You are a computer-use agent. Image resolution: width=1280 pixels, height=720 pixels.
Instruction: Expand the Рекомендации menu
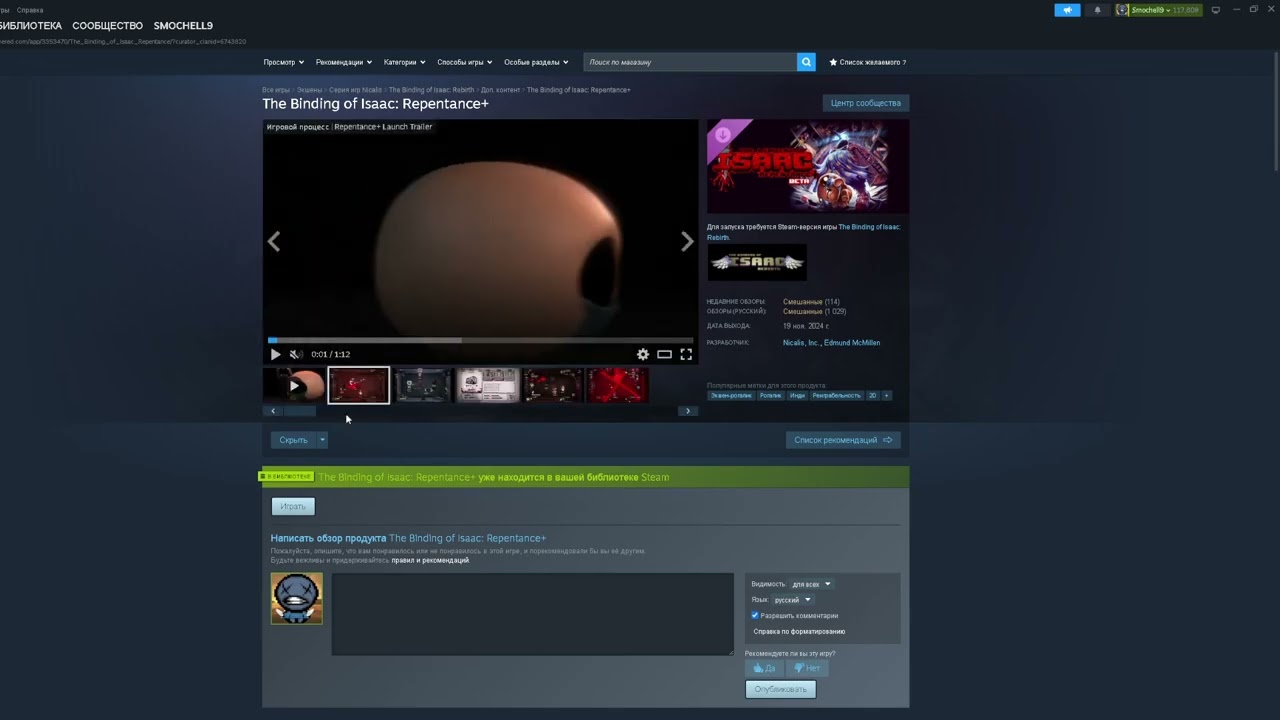[344, 62]
